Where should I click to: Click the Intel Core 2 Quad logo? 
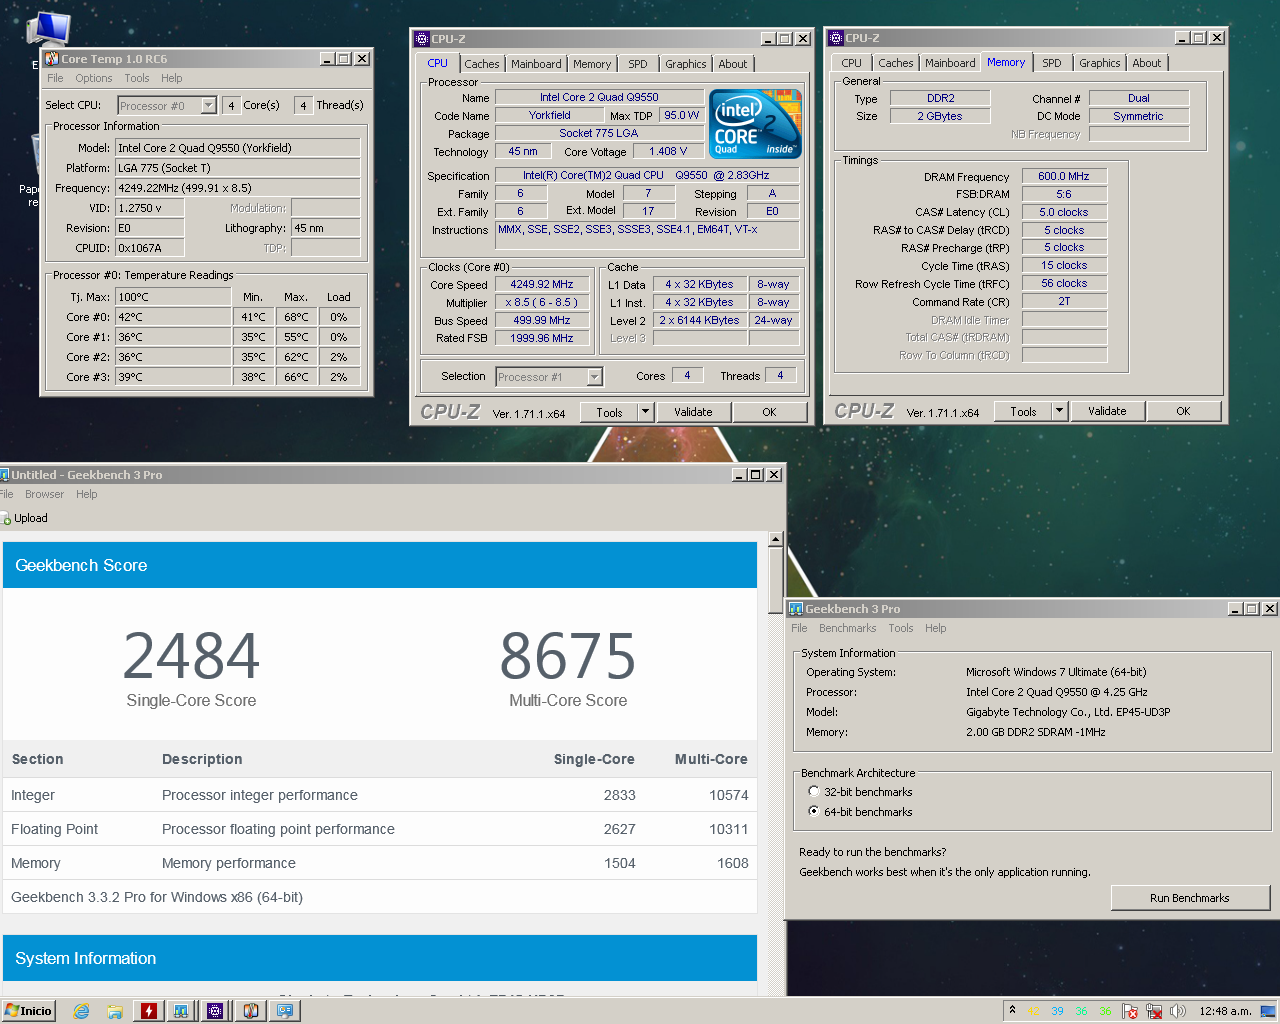pyautogui.click(x=755, y=125)
